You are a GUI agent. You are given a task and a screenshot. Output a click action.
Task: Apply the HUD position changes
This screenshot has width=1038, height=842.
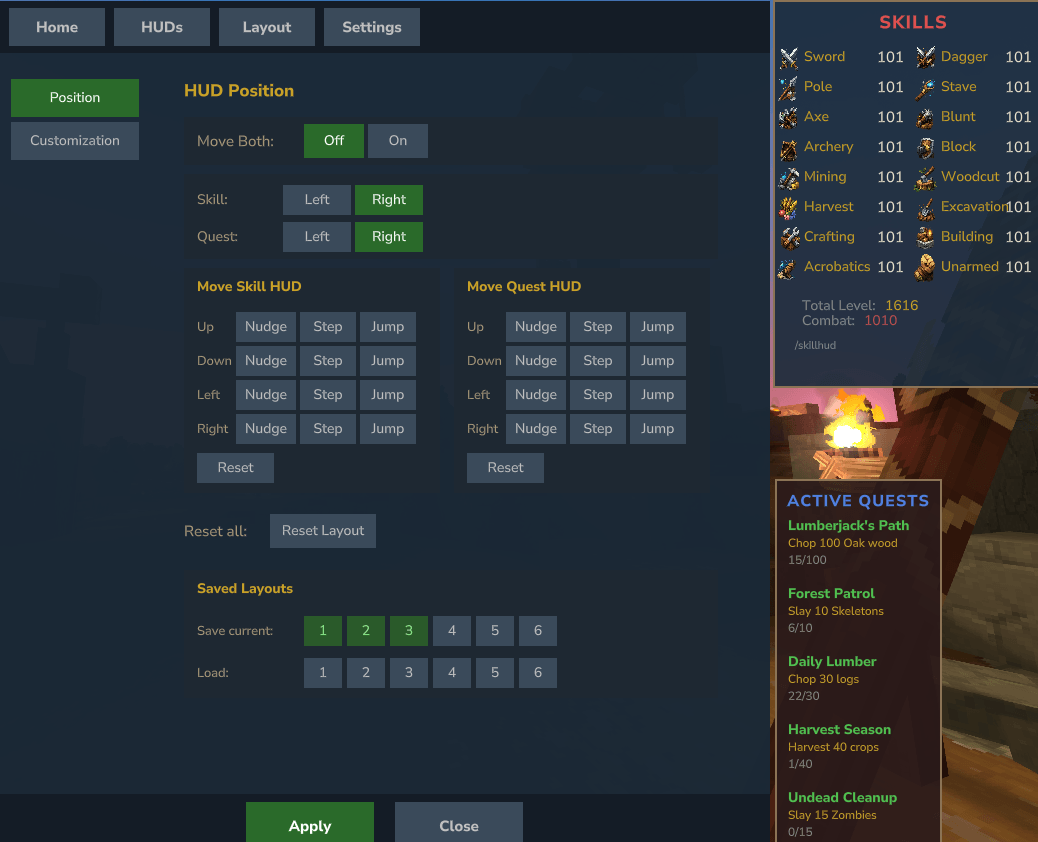[310, 823]
